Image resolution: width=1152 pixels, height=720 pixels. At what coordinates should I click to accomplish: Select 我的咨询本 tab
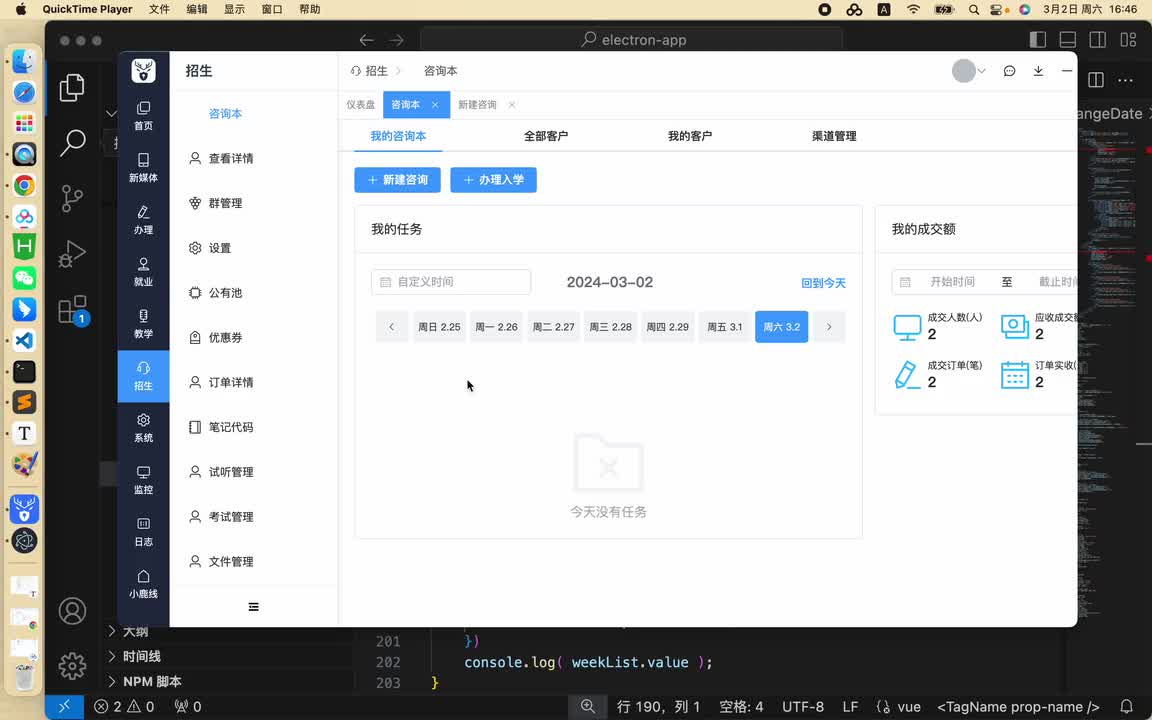[x=398, y=136]
